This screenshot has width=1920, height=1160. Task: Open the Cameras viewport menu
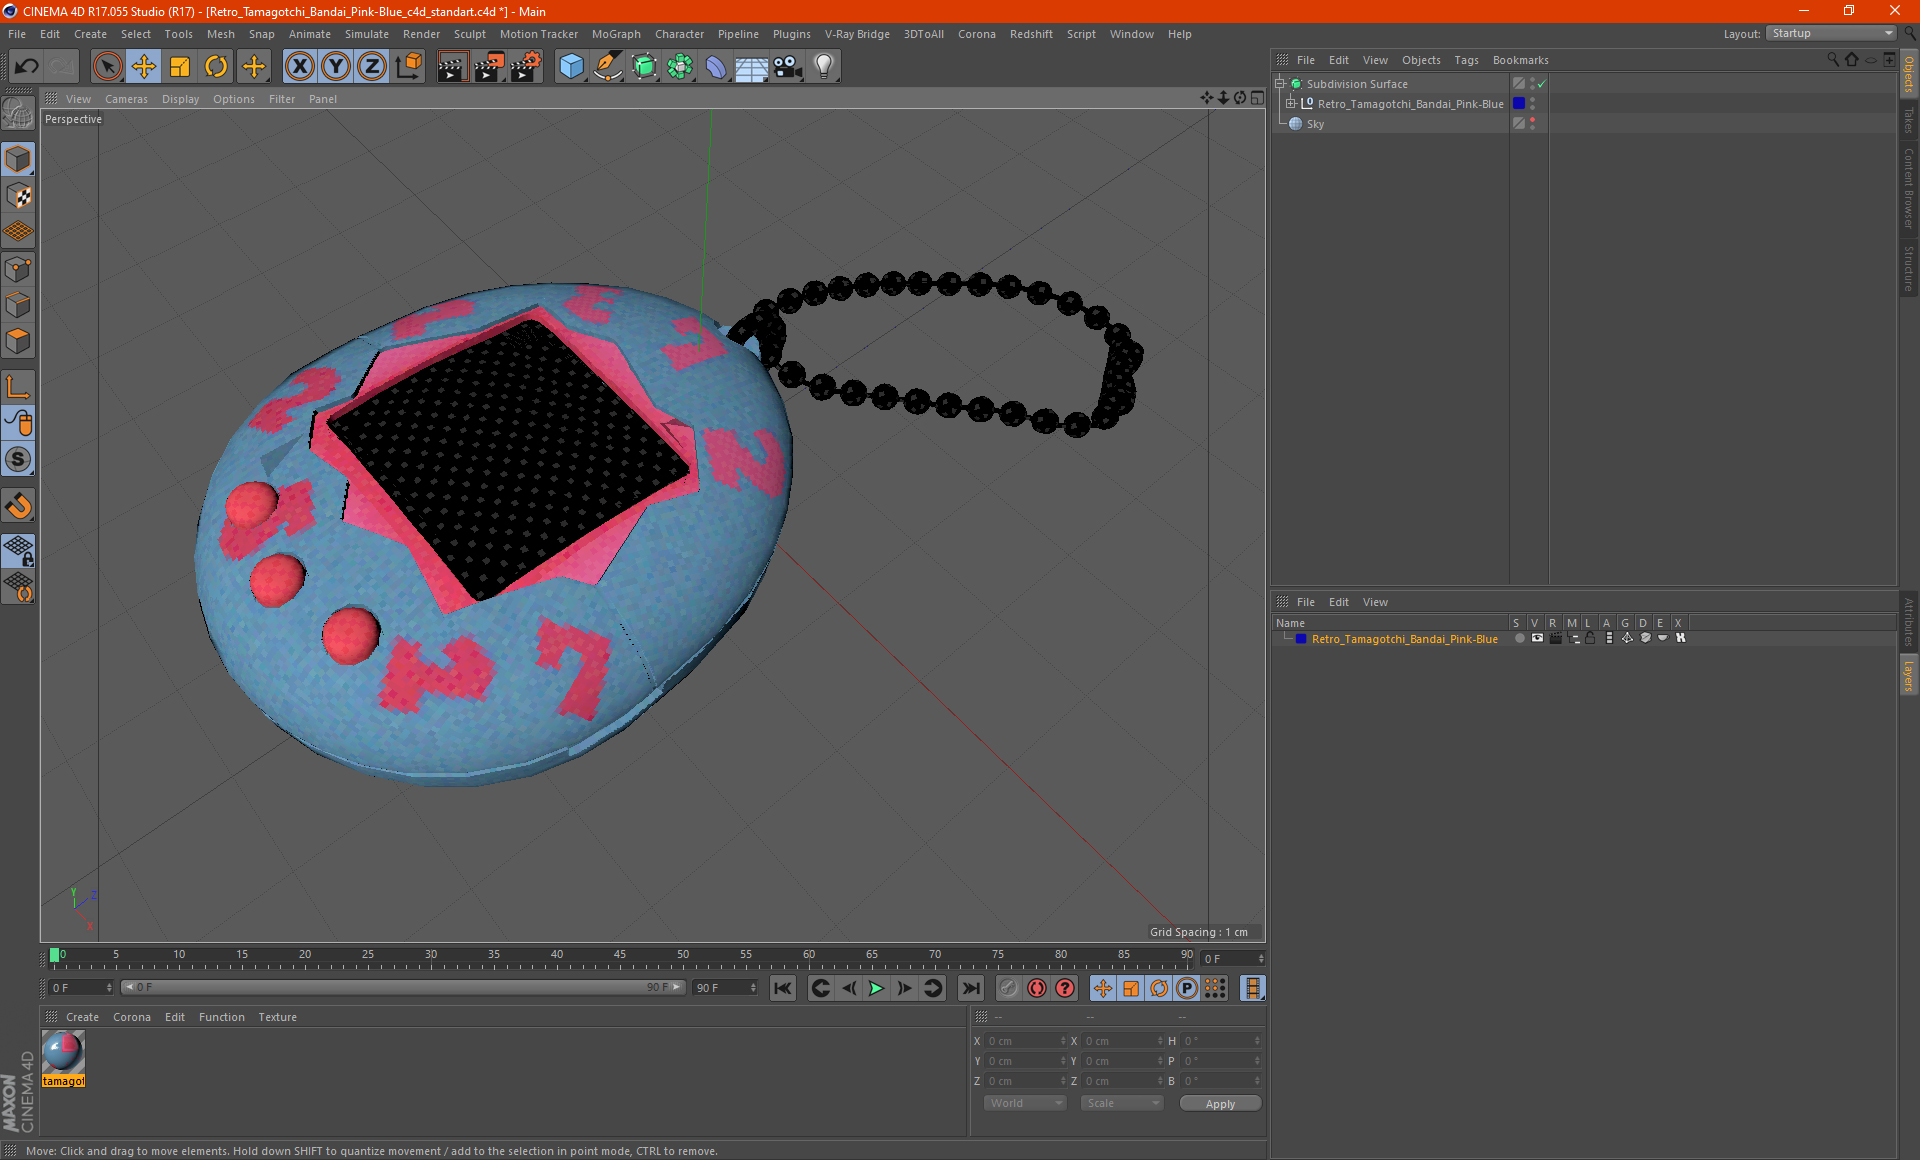[126, 99]
